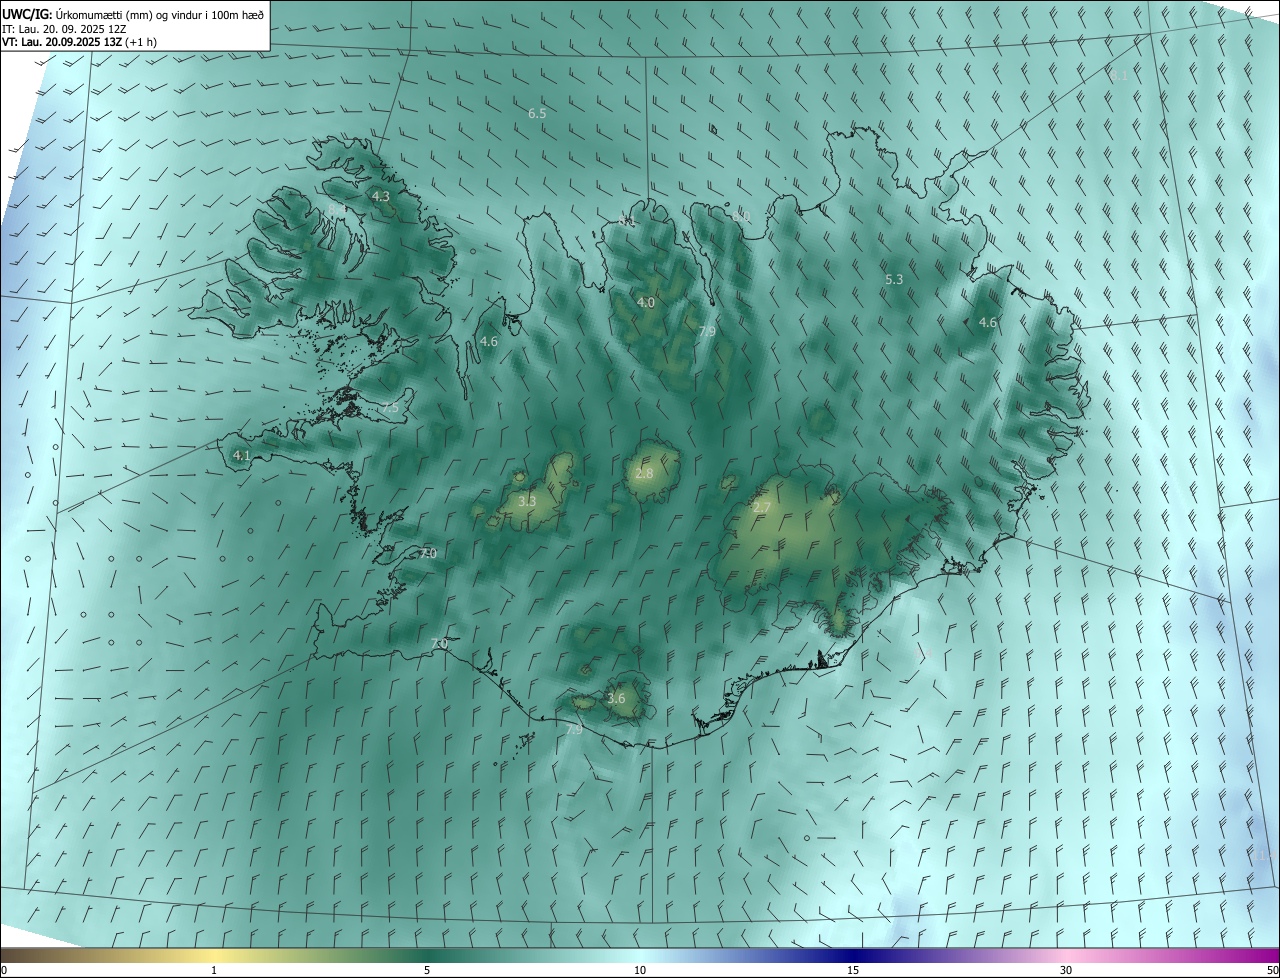Click the 3.6 value on the map
The height and width of the screenshot is (978, 1280).
(616, 698)
